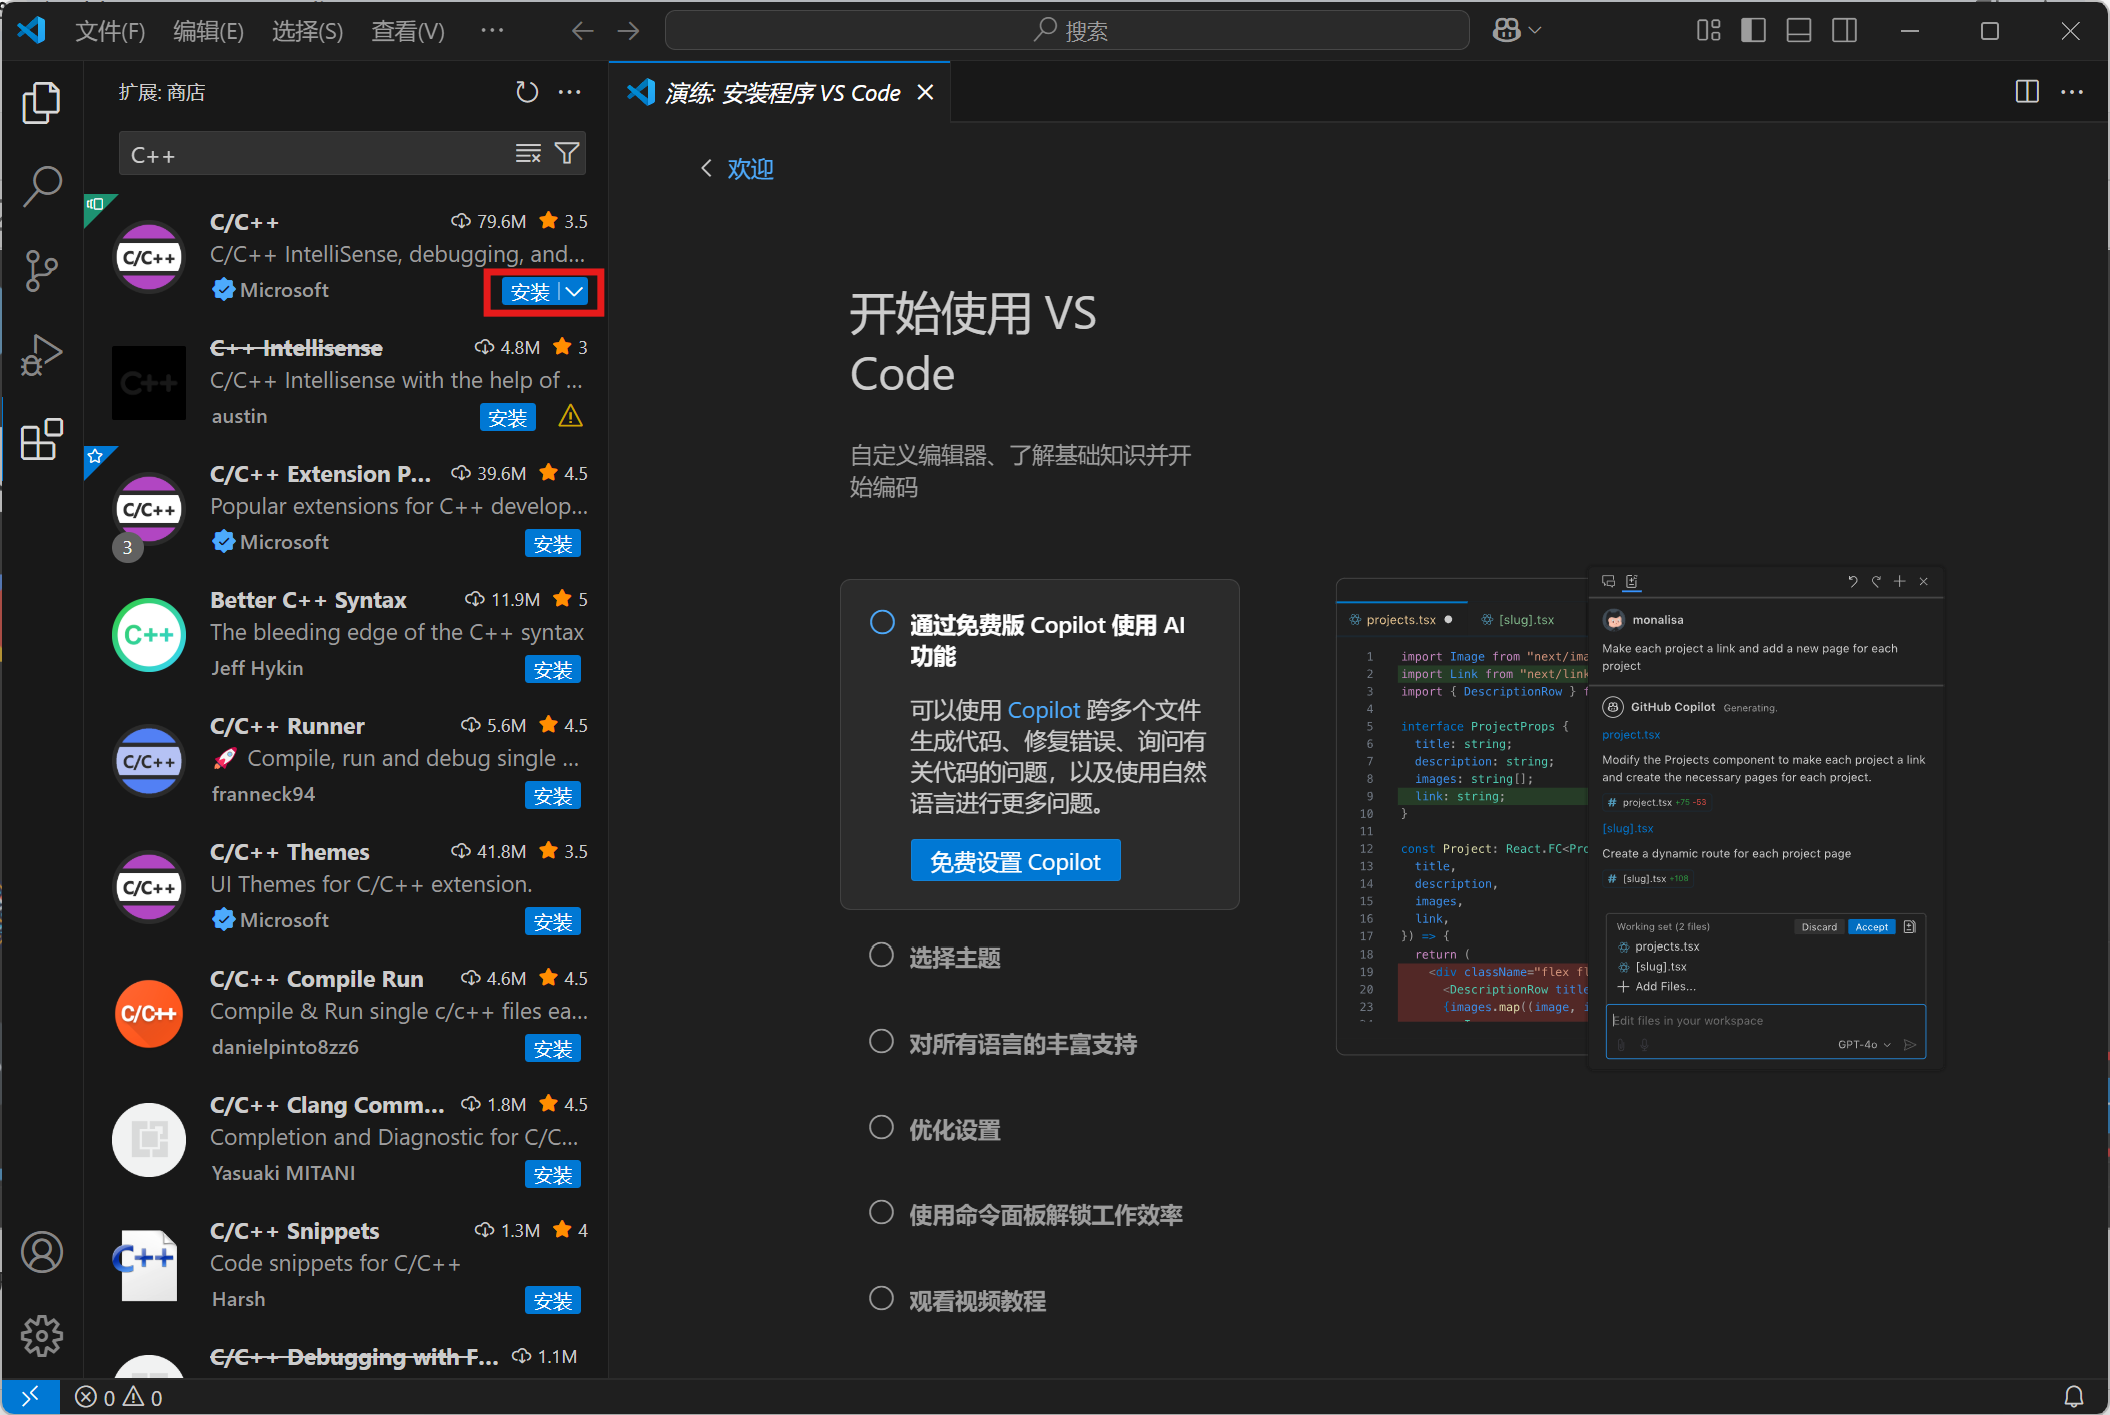Open the 查看(V) menu

tap(407, 30)
